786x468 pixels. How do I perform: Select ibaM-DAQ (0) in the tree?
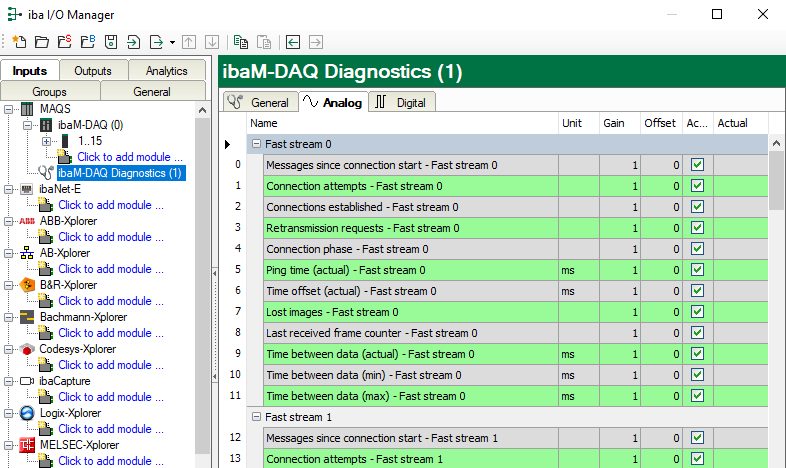tap(90, 125)
